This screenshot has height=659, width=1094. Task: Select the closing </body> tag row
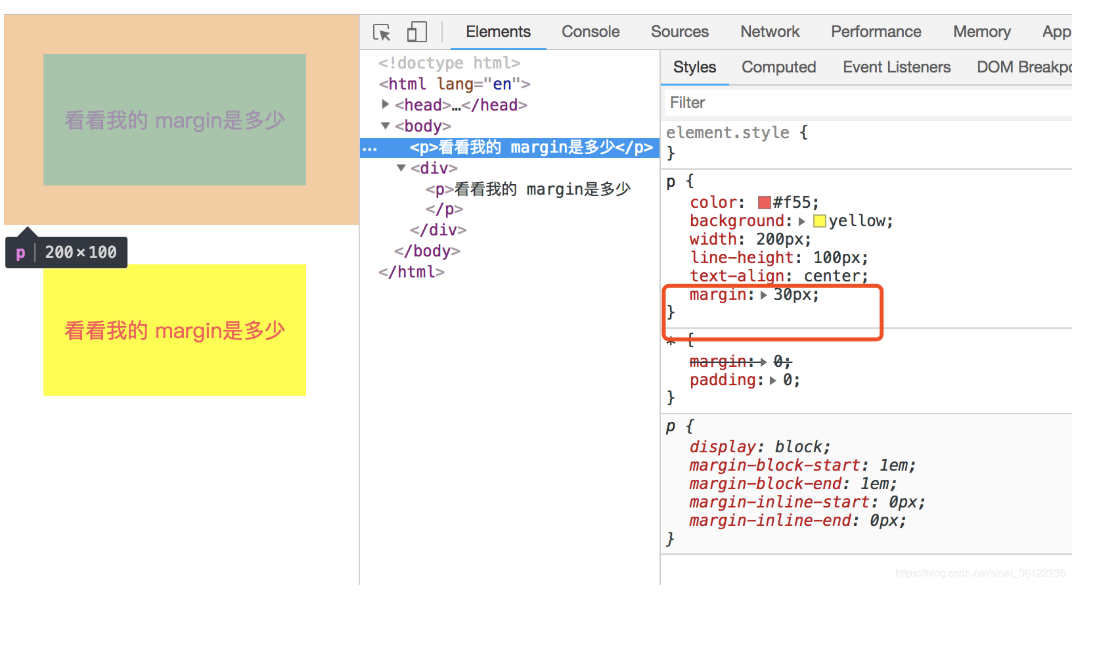tap(427, 251)
